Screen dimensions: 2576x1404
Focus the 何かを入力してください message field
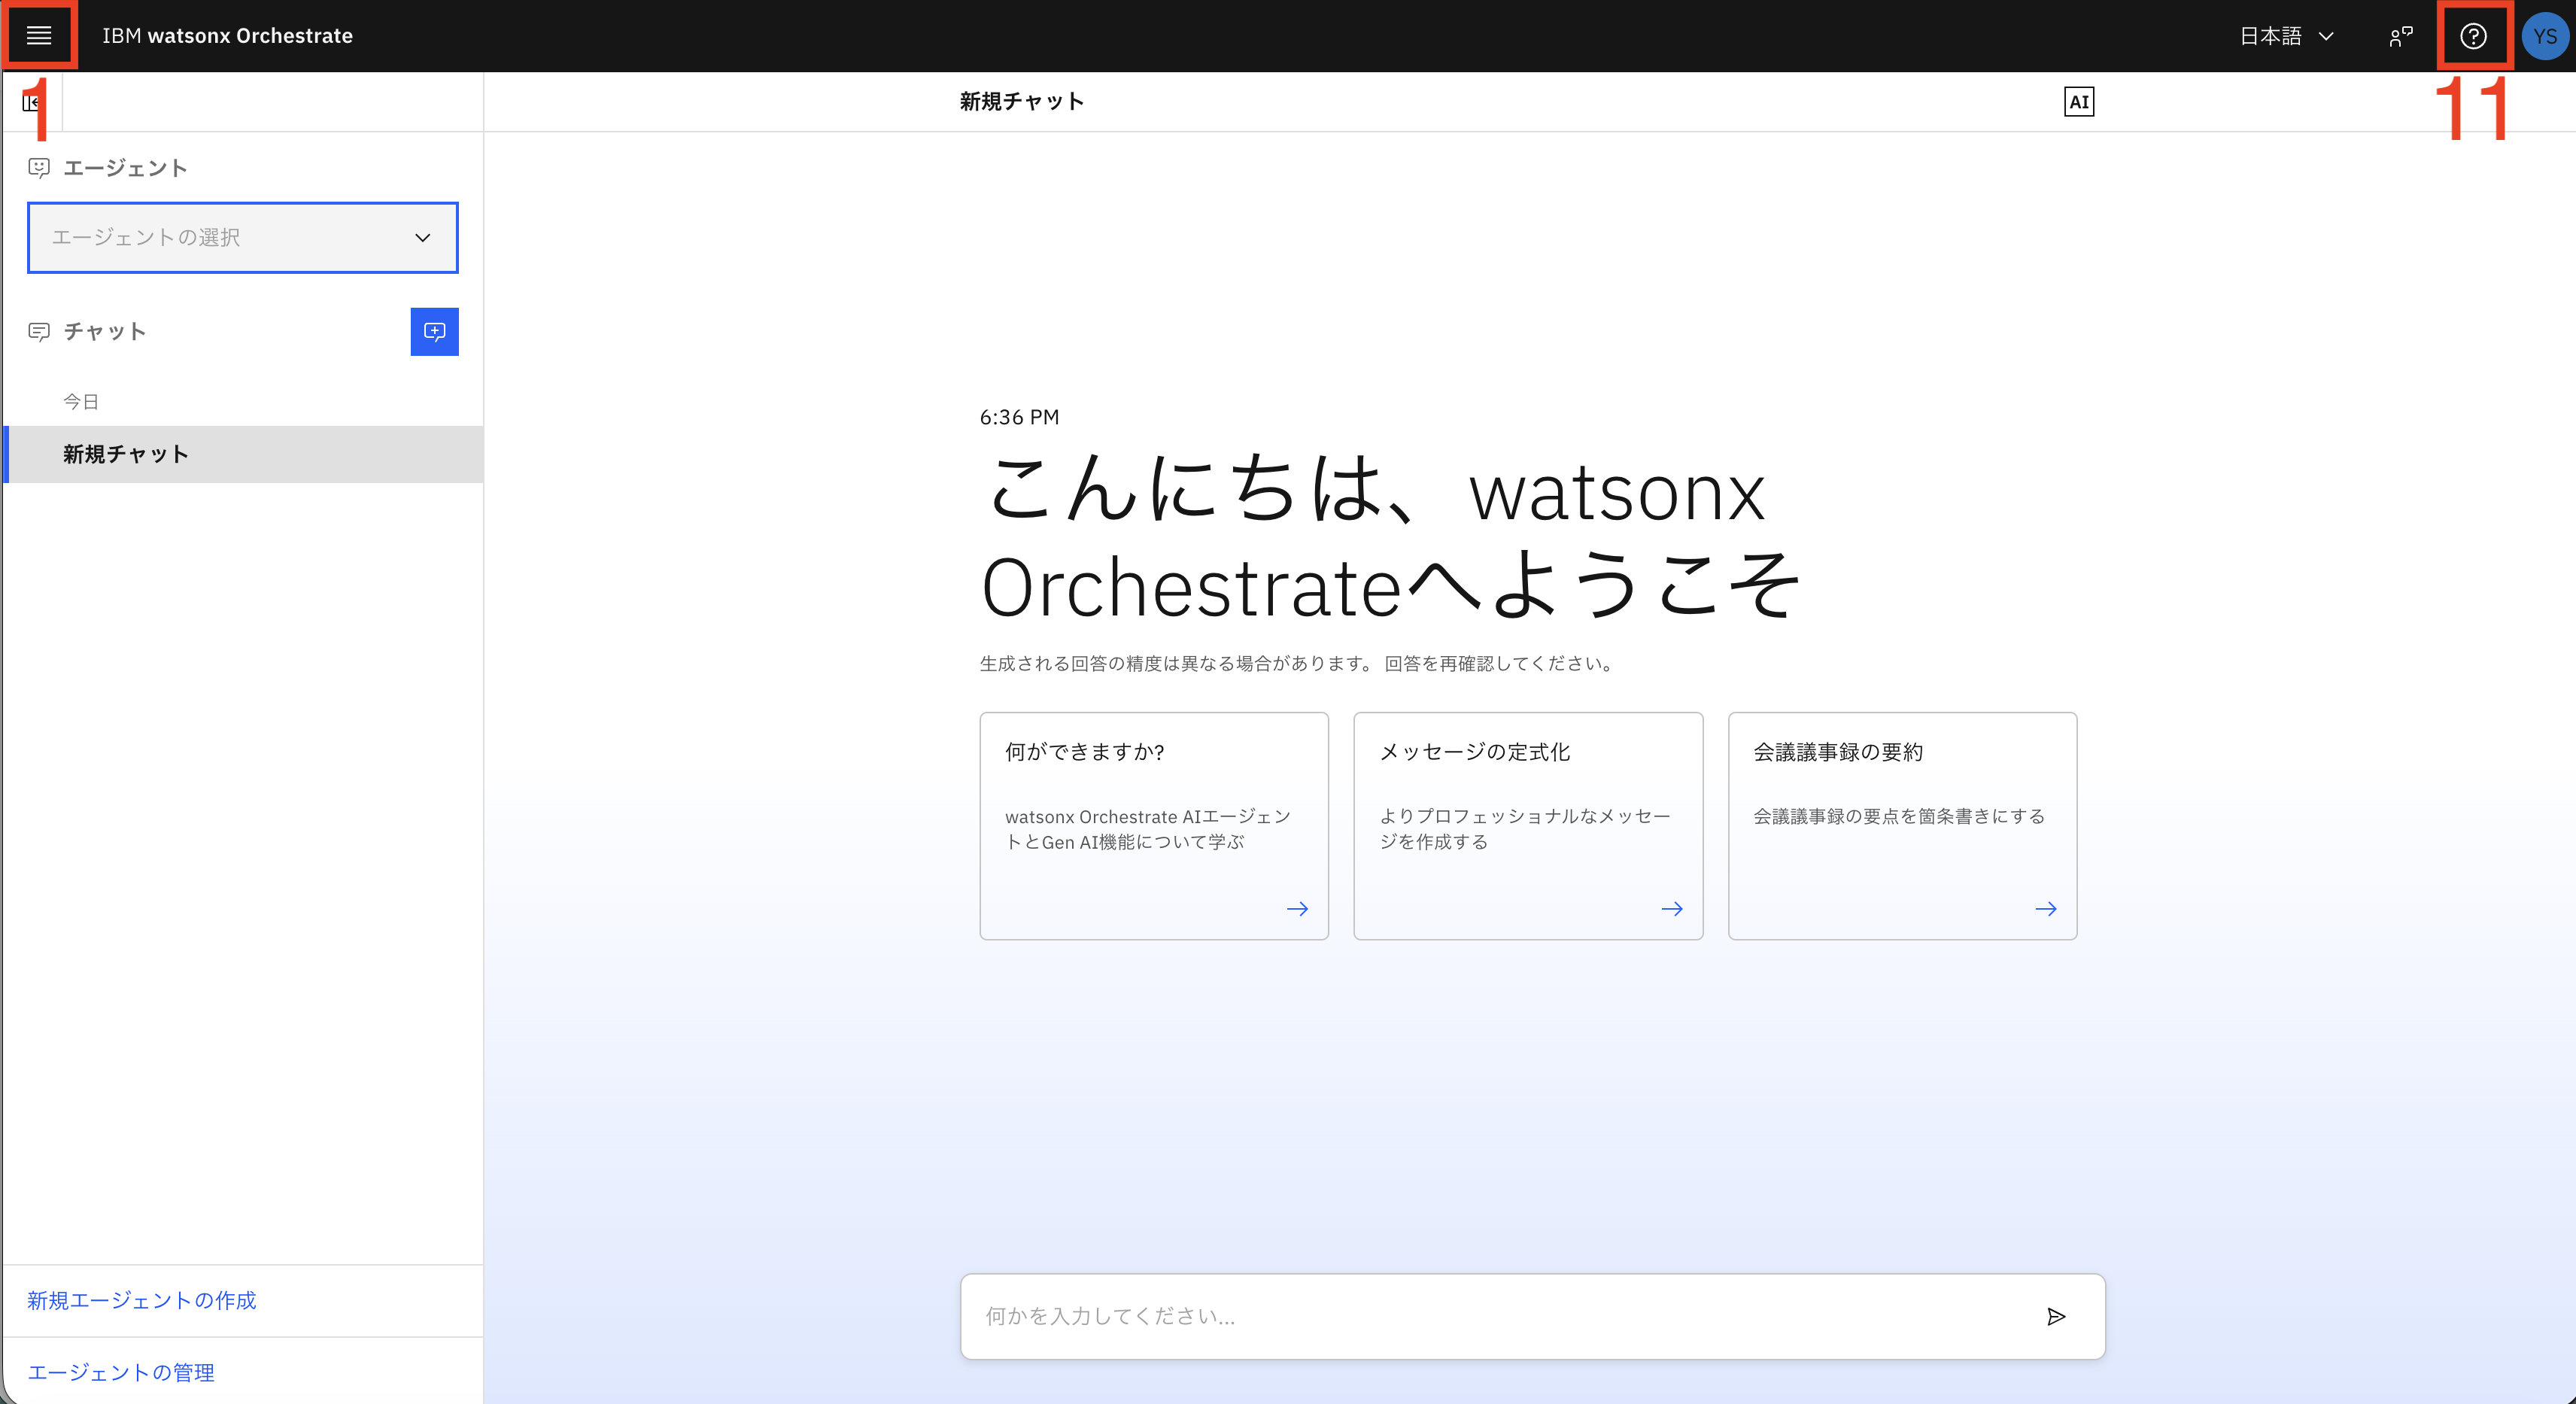click(1490, 1316)
